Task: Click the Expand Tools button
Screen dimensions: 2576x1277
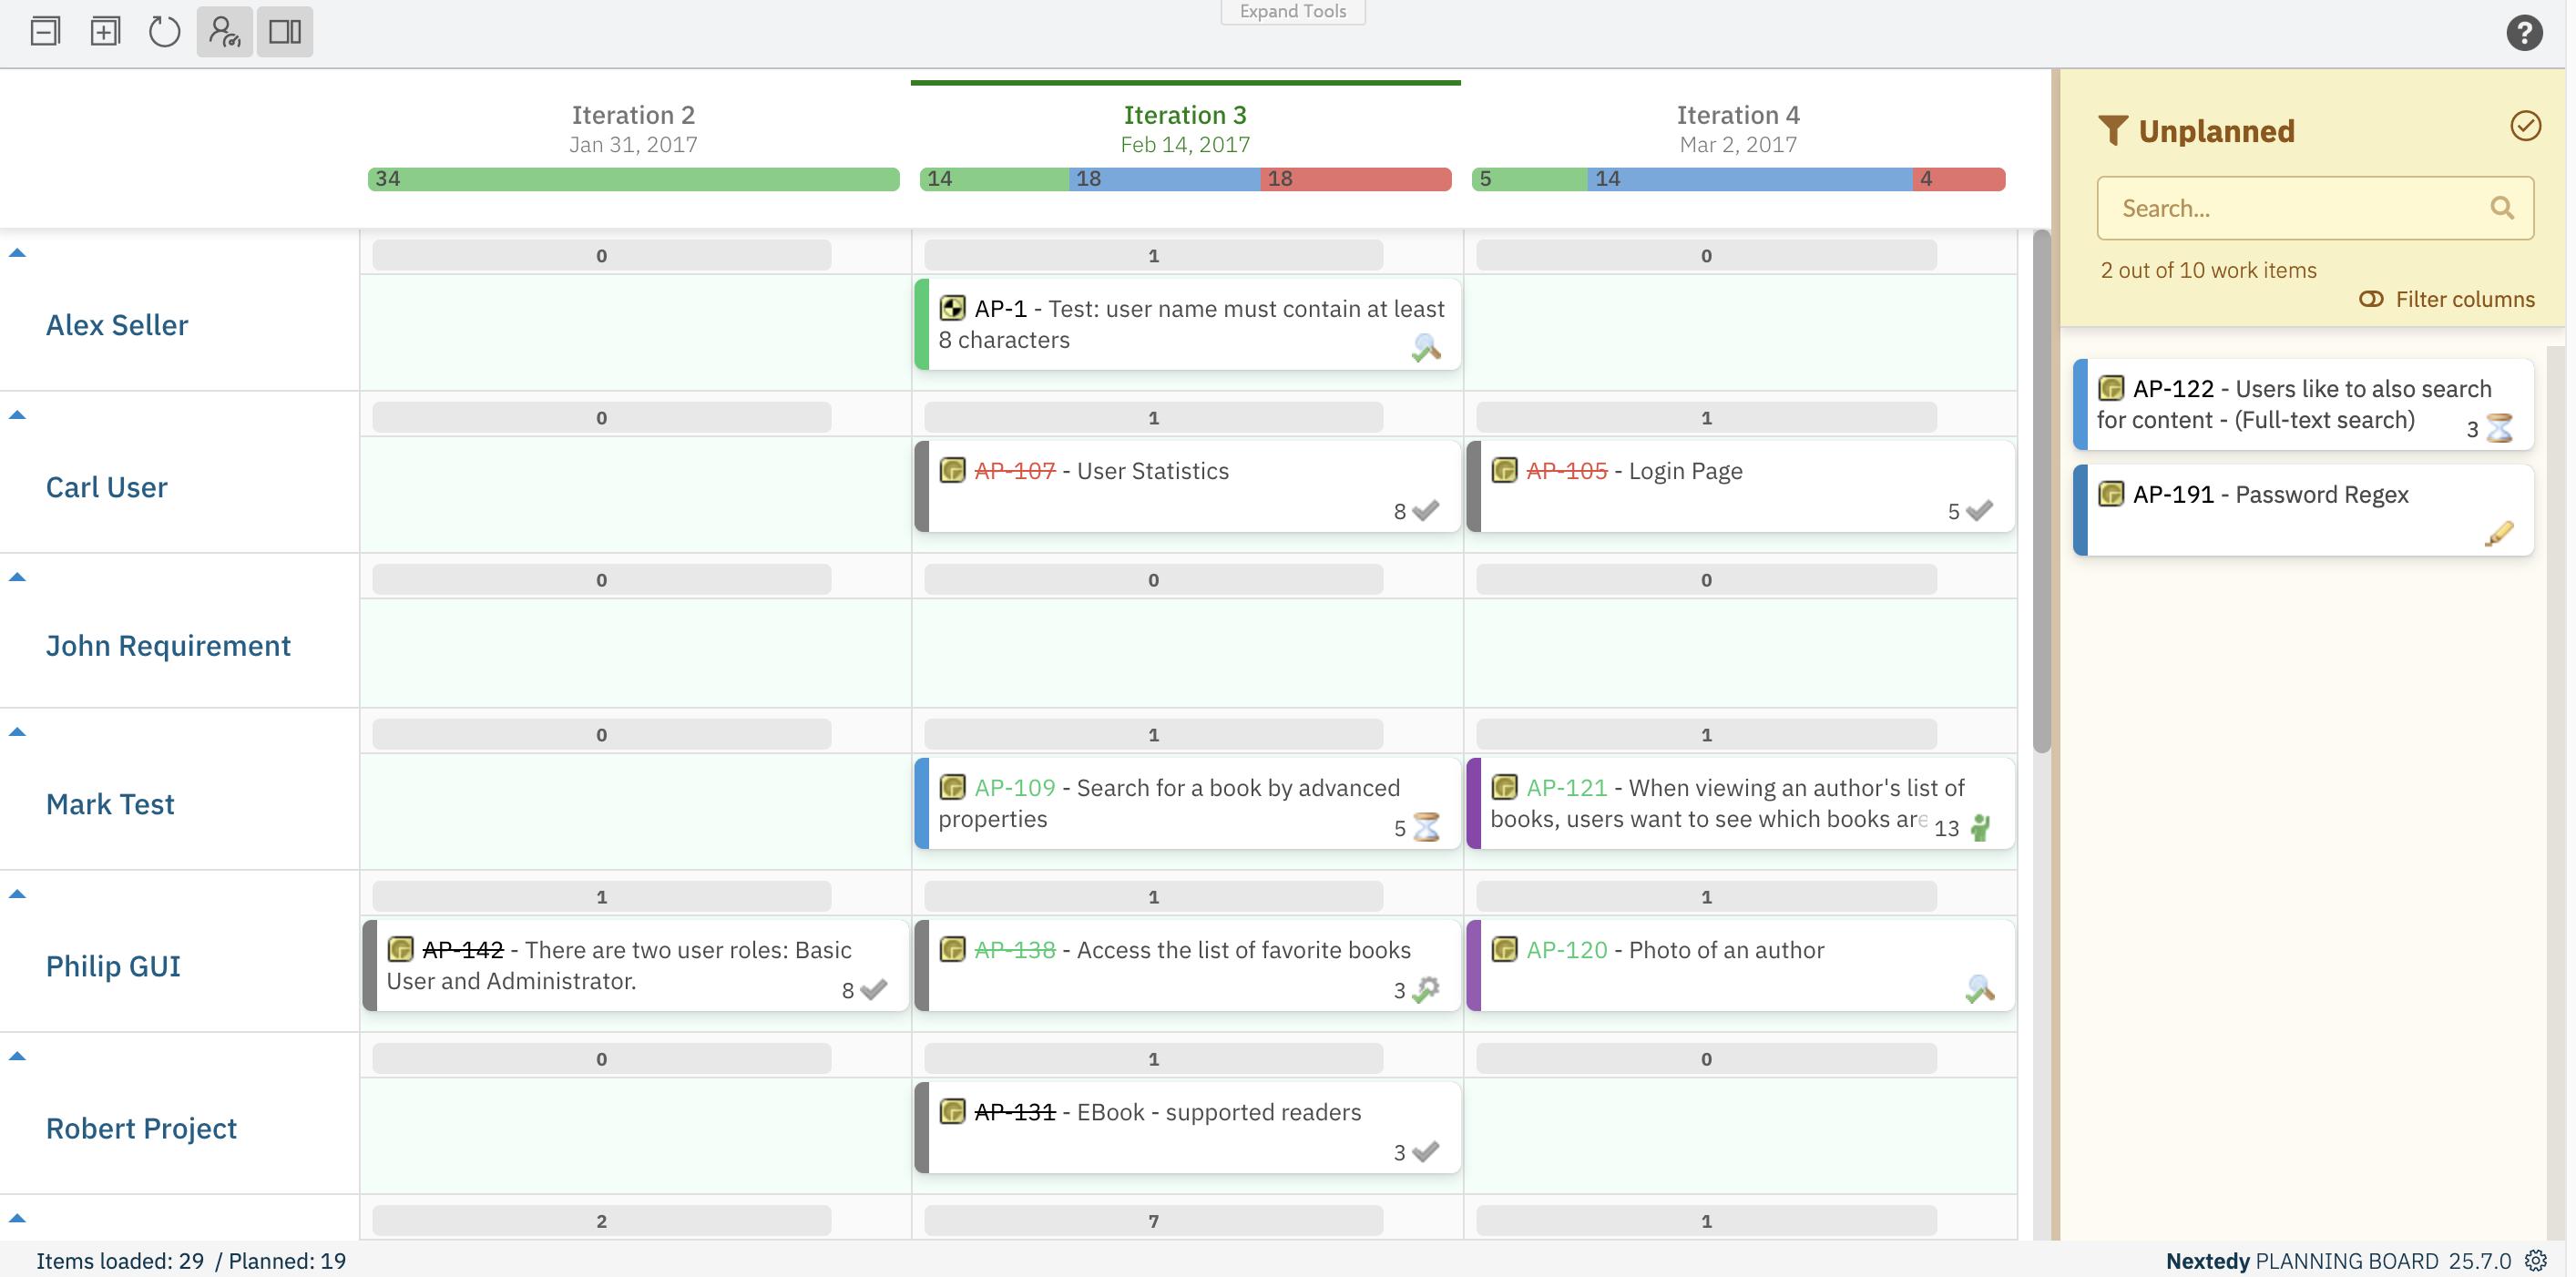Action: click(x=1292, y=11)
